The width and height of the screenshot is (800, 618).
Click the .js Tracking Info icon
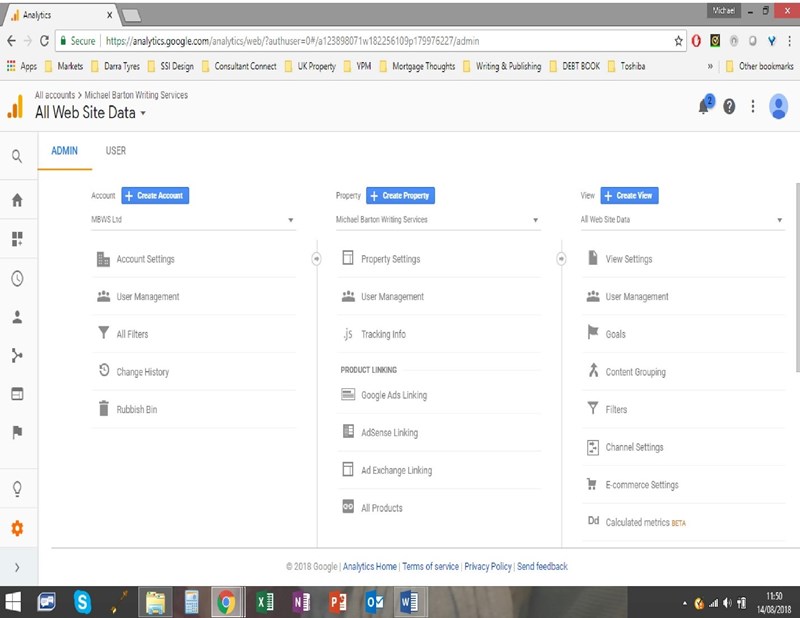pos(347,334)
